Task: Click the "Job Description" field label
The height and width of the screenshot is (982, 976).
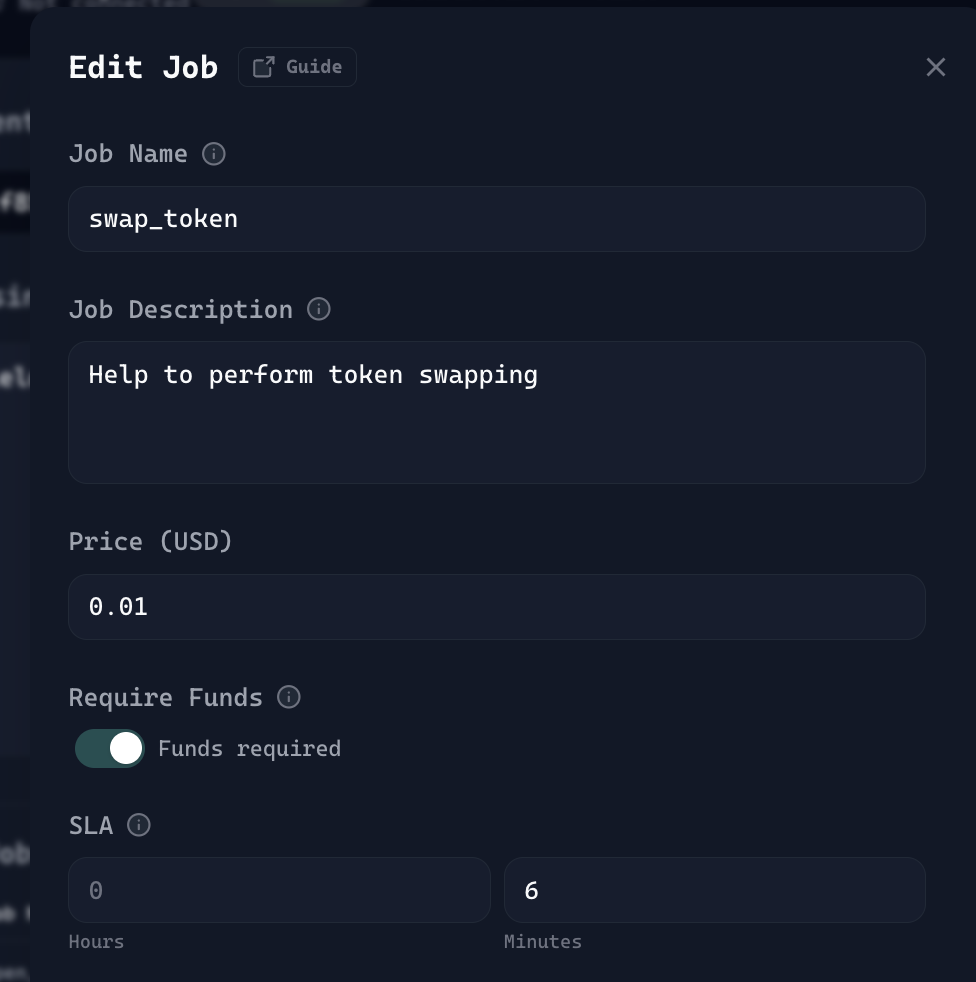Action: (180, 310)
